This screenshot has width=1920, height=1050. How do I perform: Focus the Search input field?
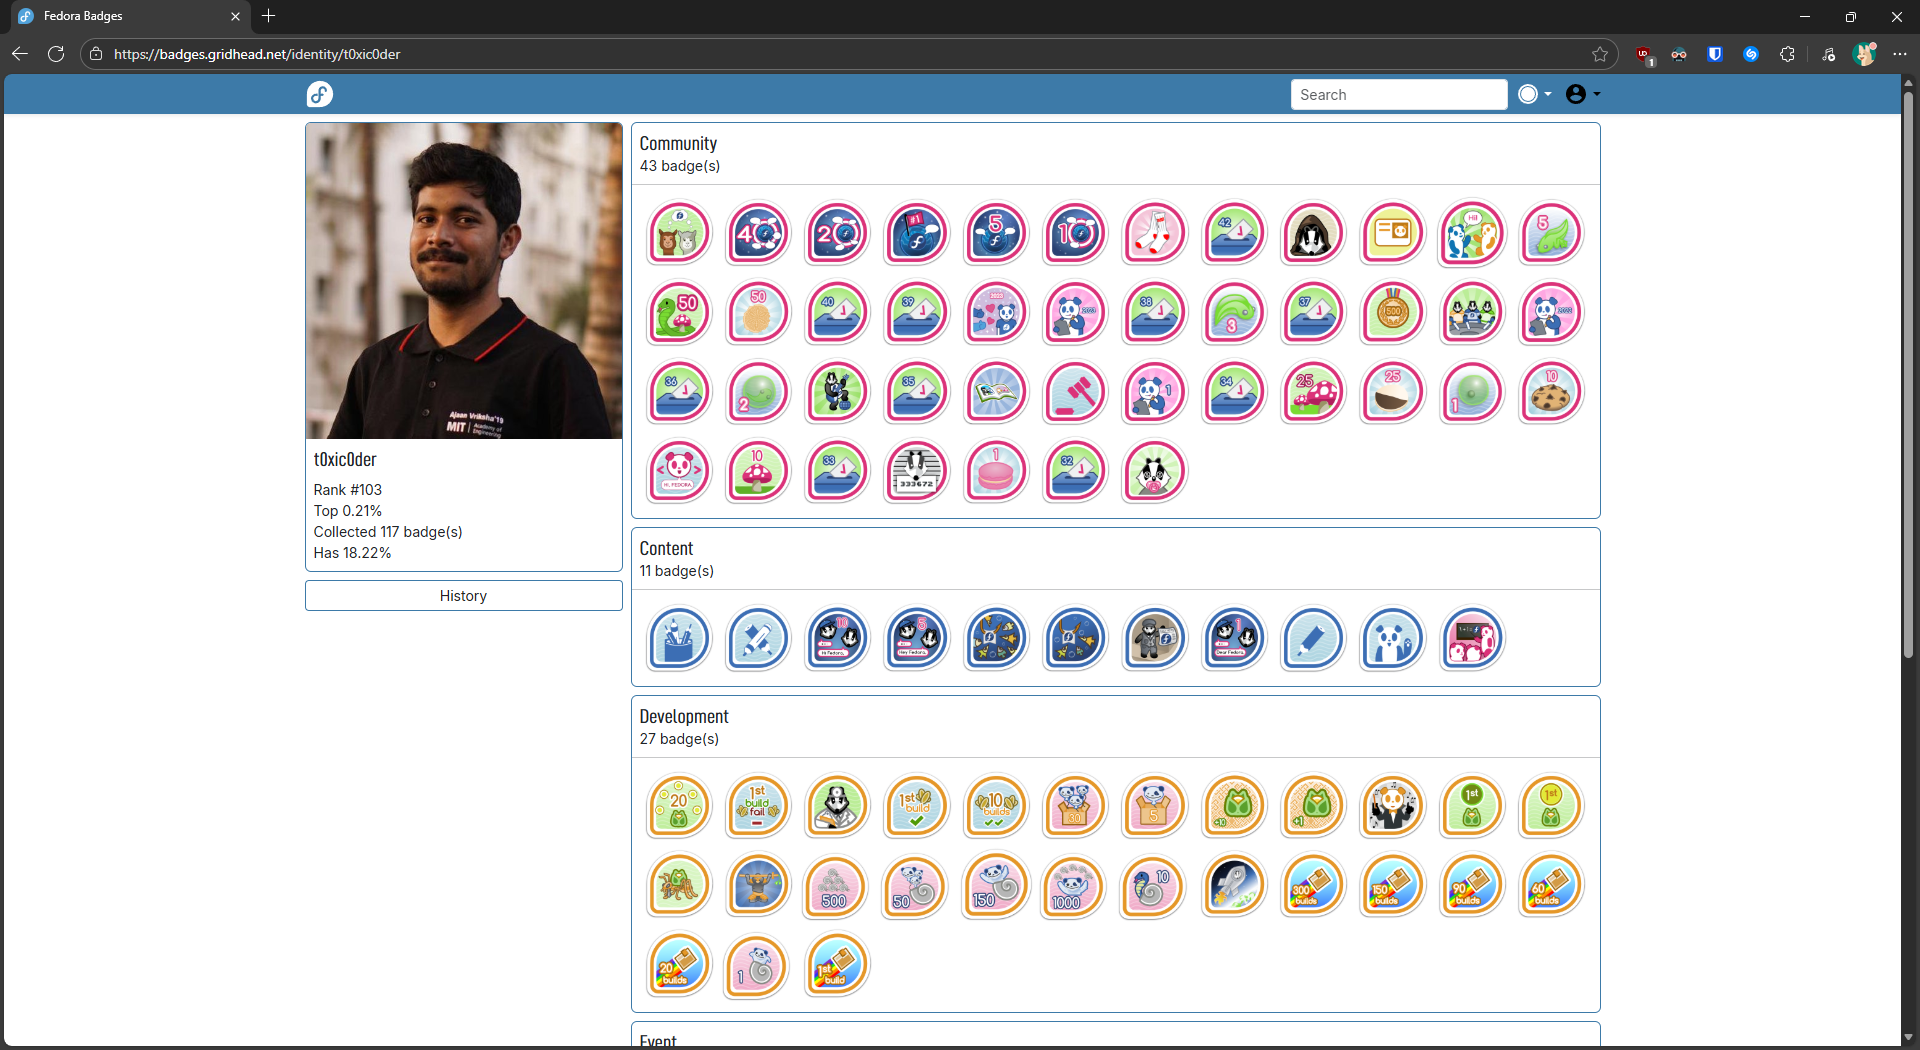pos(1398,94)
